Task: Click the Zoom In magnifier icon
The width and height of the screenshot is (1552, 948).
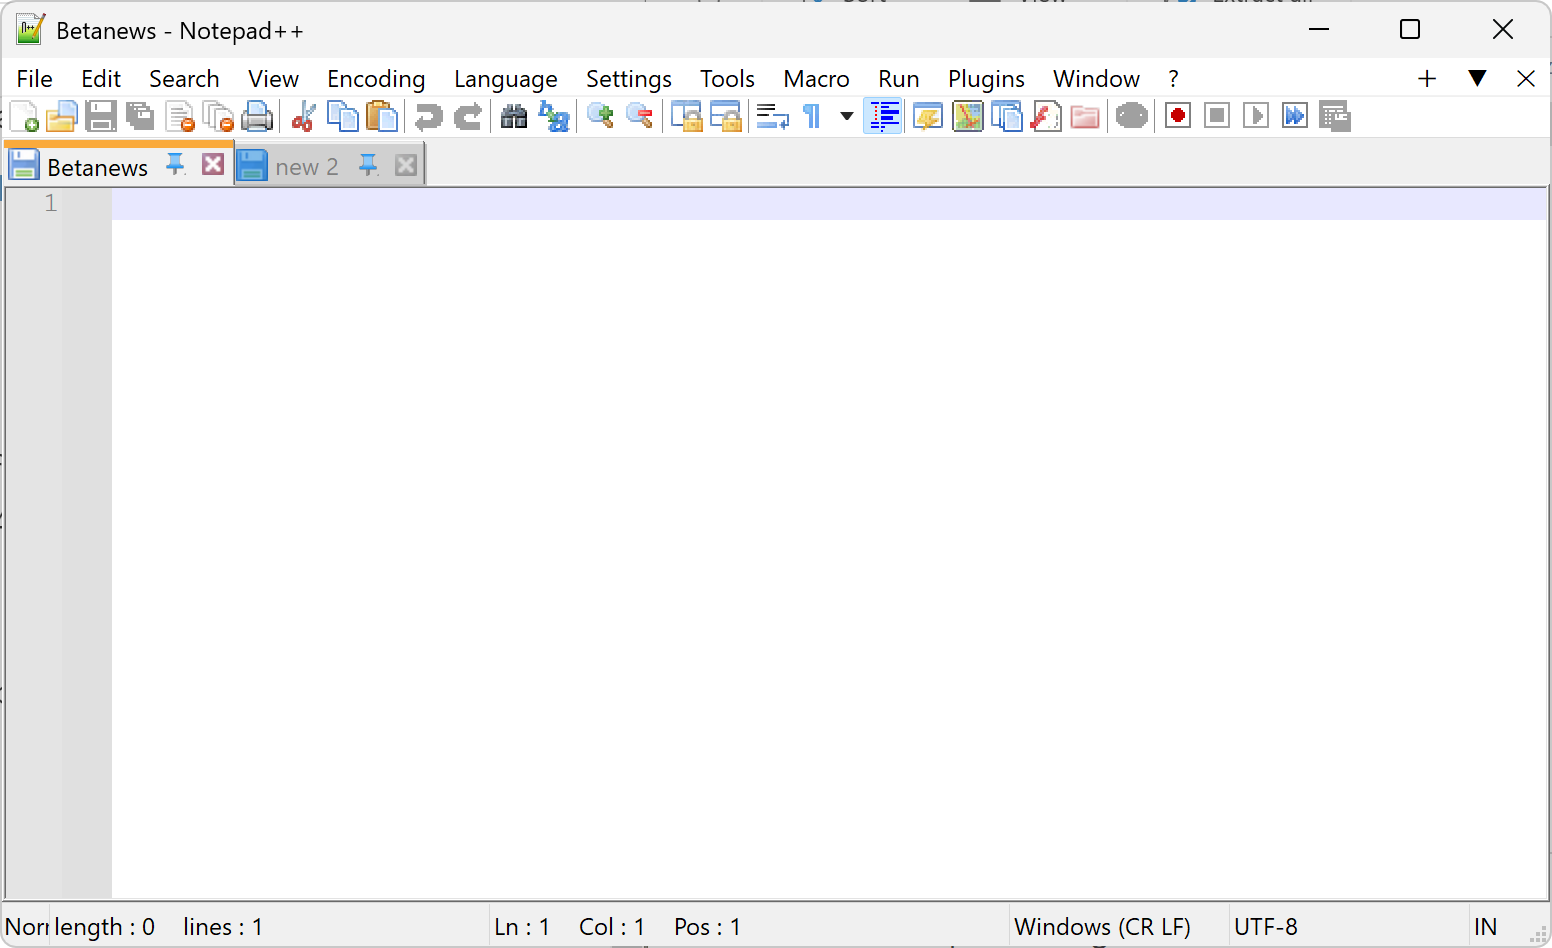Action: pyautogui.click(x=600, y=117)
